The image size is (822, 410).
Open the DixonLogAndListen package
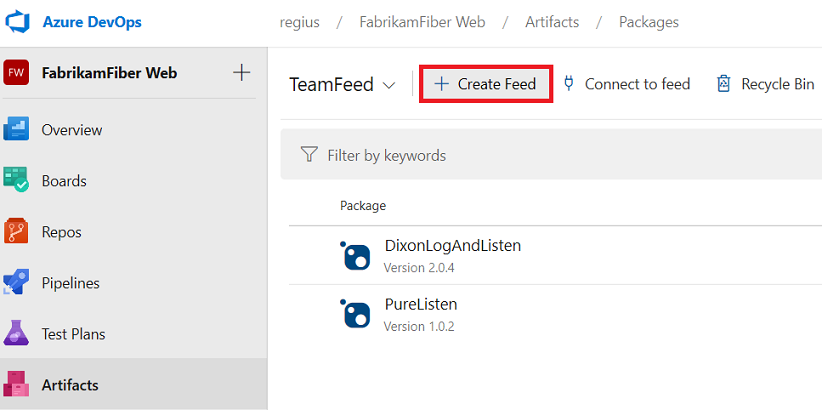[x=452, y=246]
